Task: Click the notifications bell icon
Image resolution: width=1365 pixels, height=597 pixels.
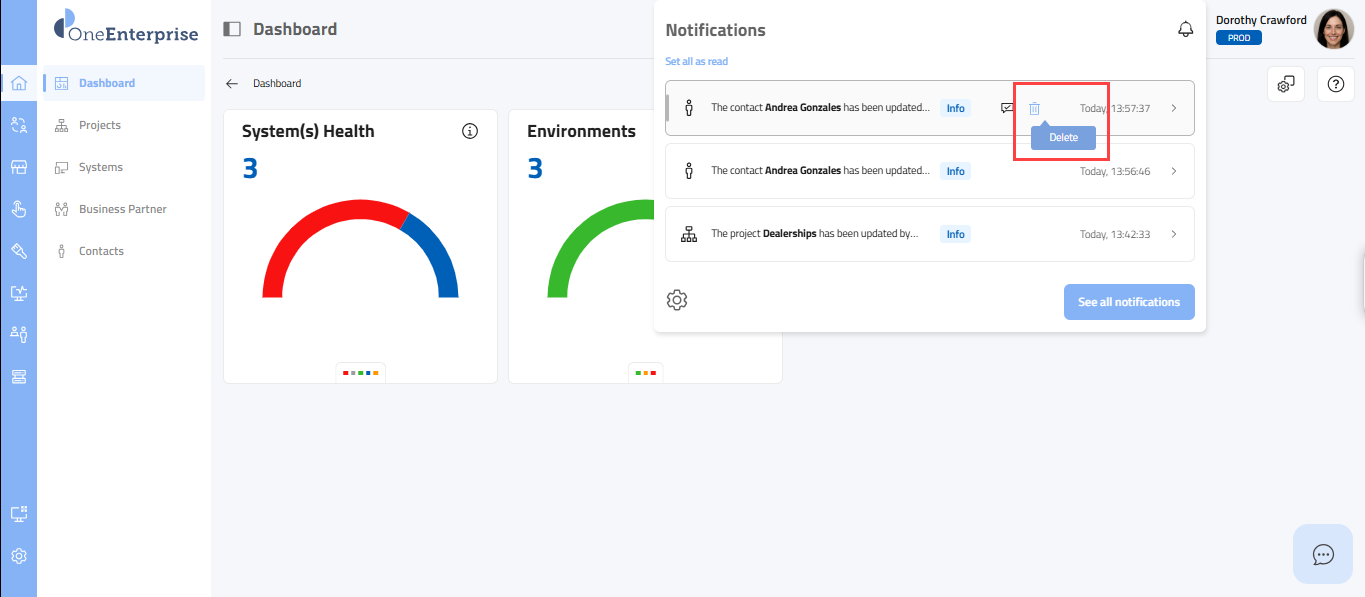Action: pyautogui.click(x=1185, y=30)
